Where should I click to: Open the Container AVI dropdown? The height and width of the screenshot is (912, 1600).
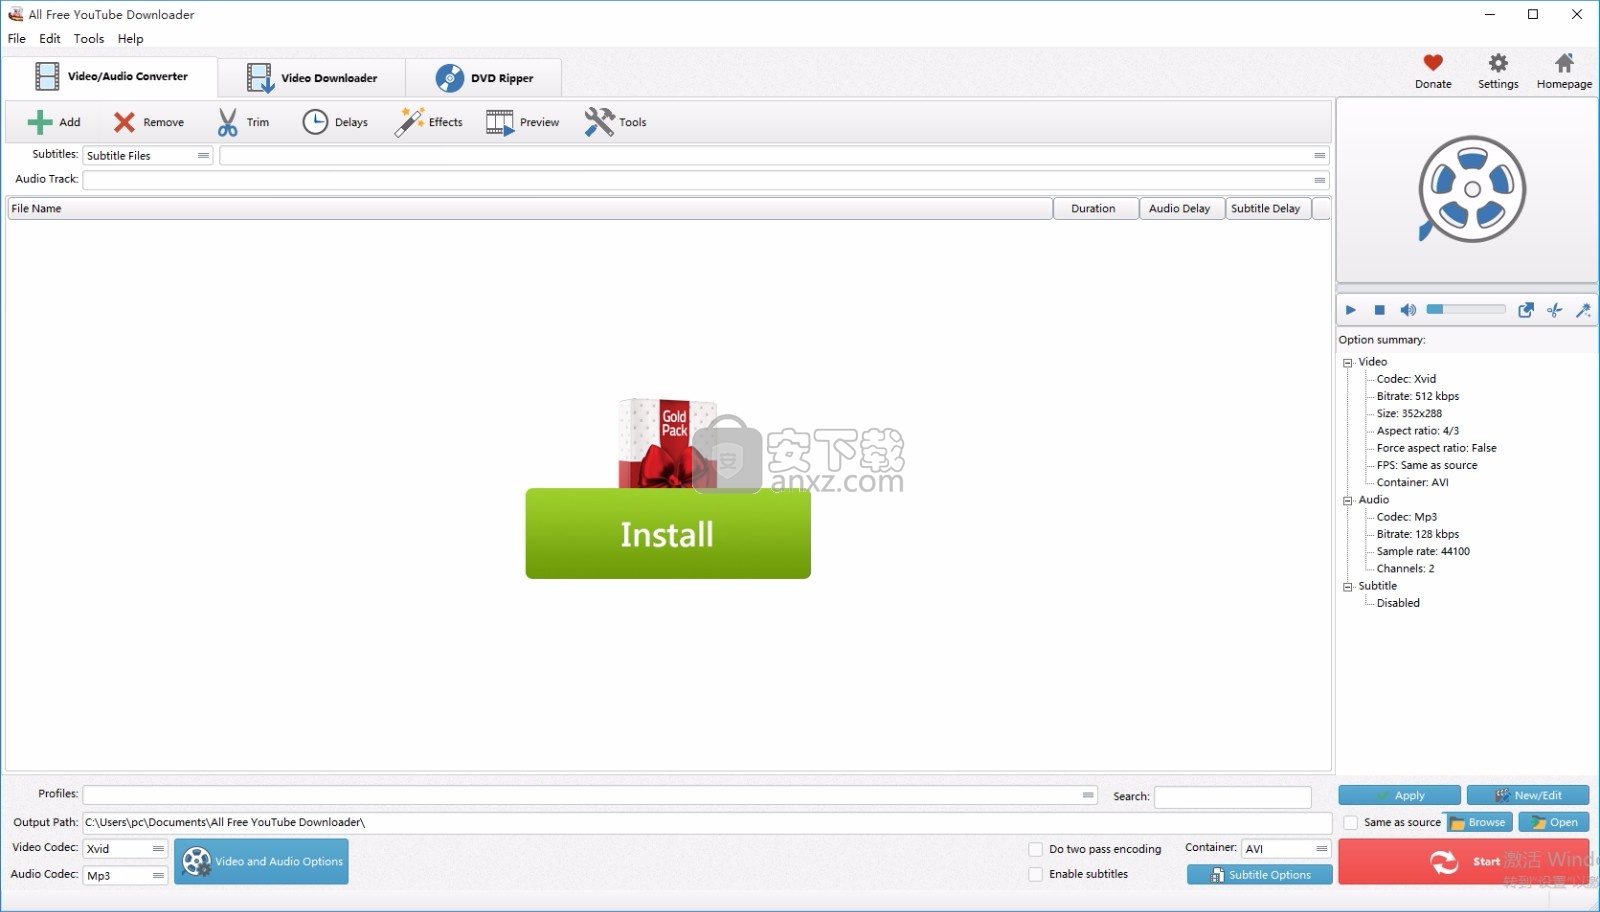tap(1286, 848)
